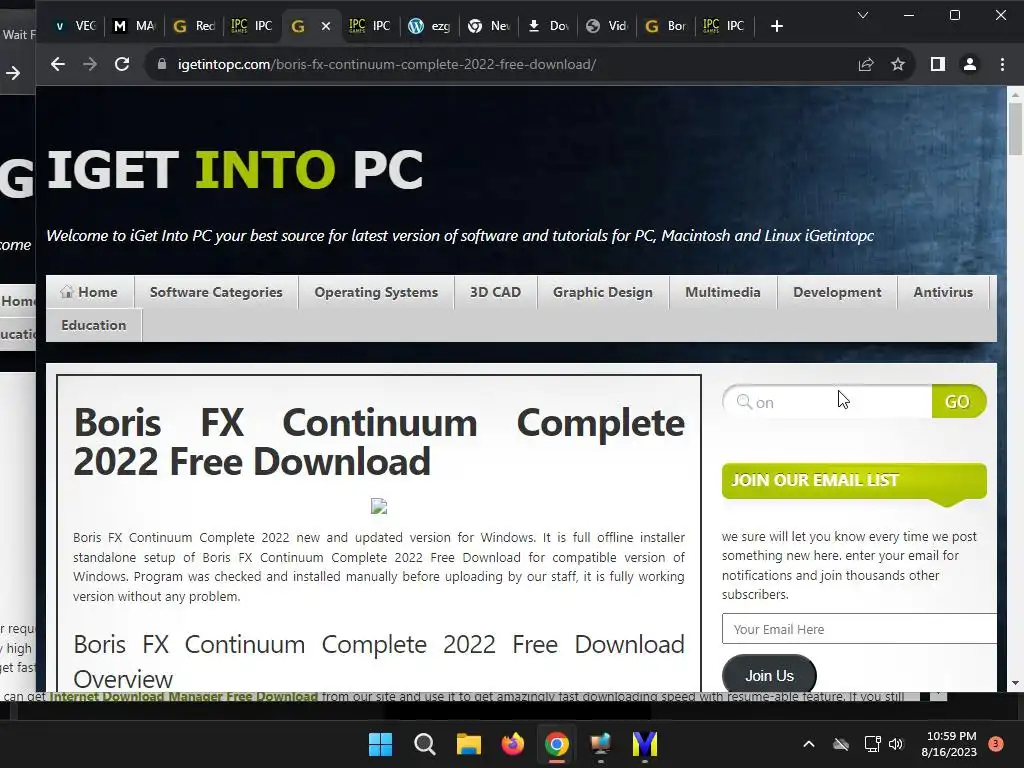The image size is (1024, 768).
Task: Click the page vertical scrollbar thumb
Action: [1015, 129]
